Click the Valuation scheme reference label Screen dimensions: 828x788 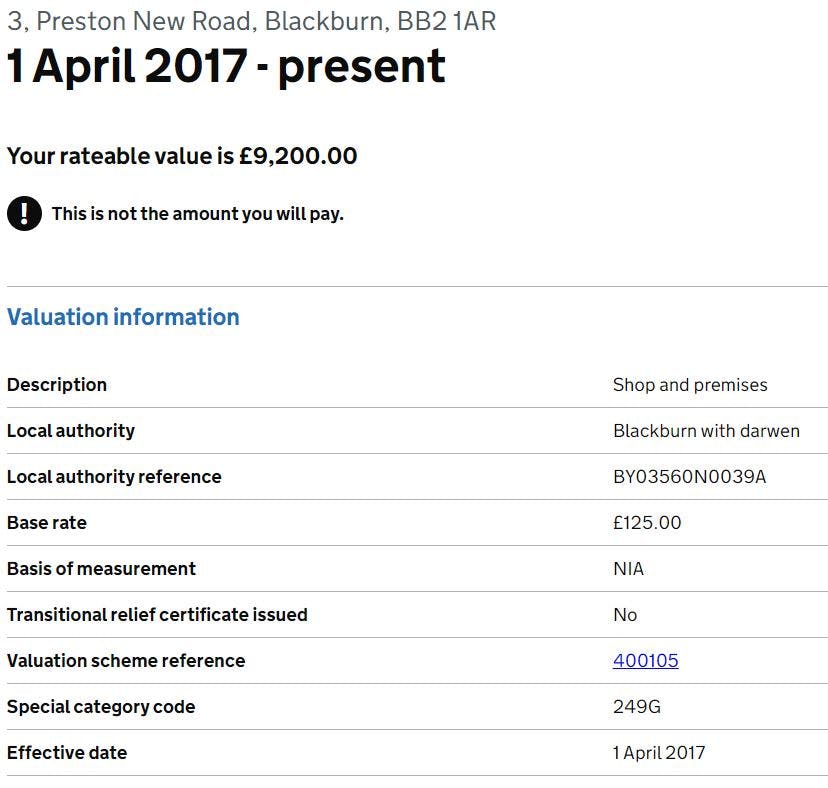[126, 661]
